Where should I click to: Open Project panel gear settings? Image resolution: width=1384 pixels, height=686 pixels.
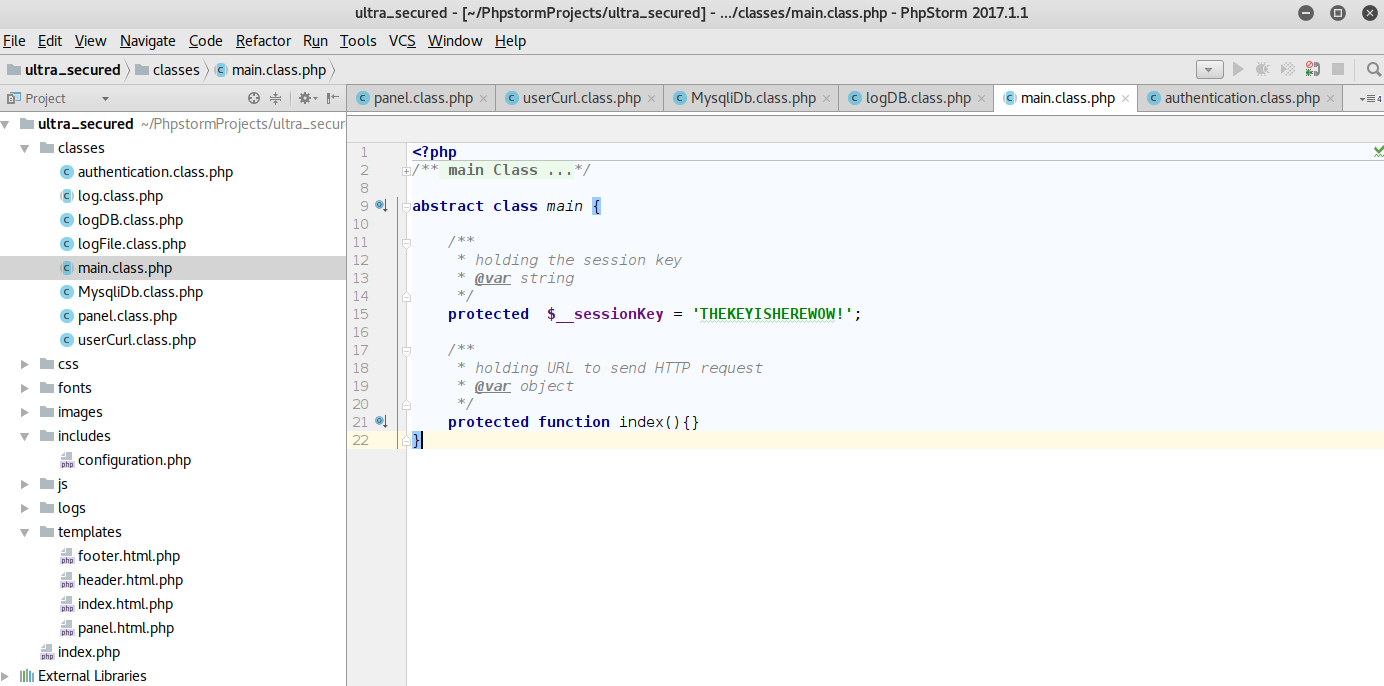coord(307,98)
